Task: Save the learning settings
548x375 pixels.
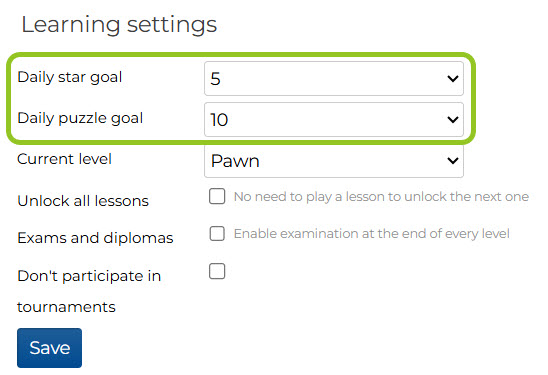Action: tap(49, 348)
